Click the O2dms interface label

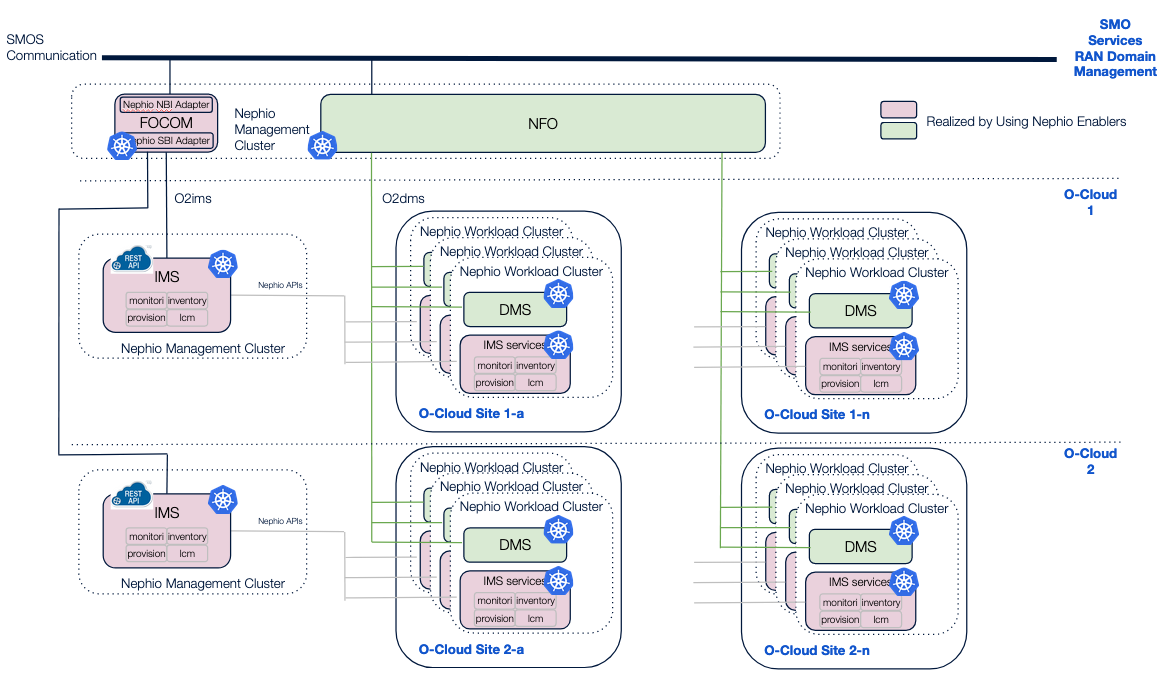pos(402,199)
